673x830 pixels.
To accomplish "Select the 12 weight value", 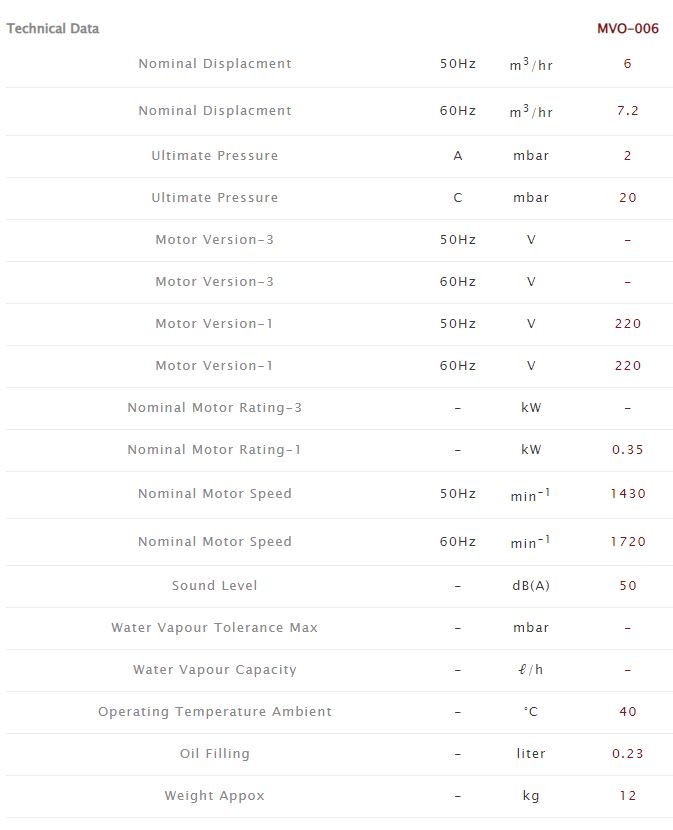I will (628, 795).
